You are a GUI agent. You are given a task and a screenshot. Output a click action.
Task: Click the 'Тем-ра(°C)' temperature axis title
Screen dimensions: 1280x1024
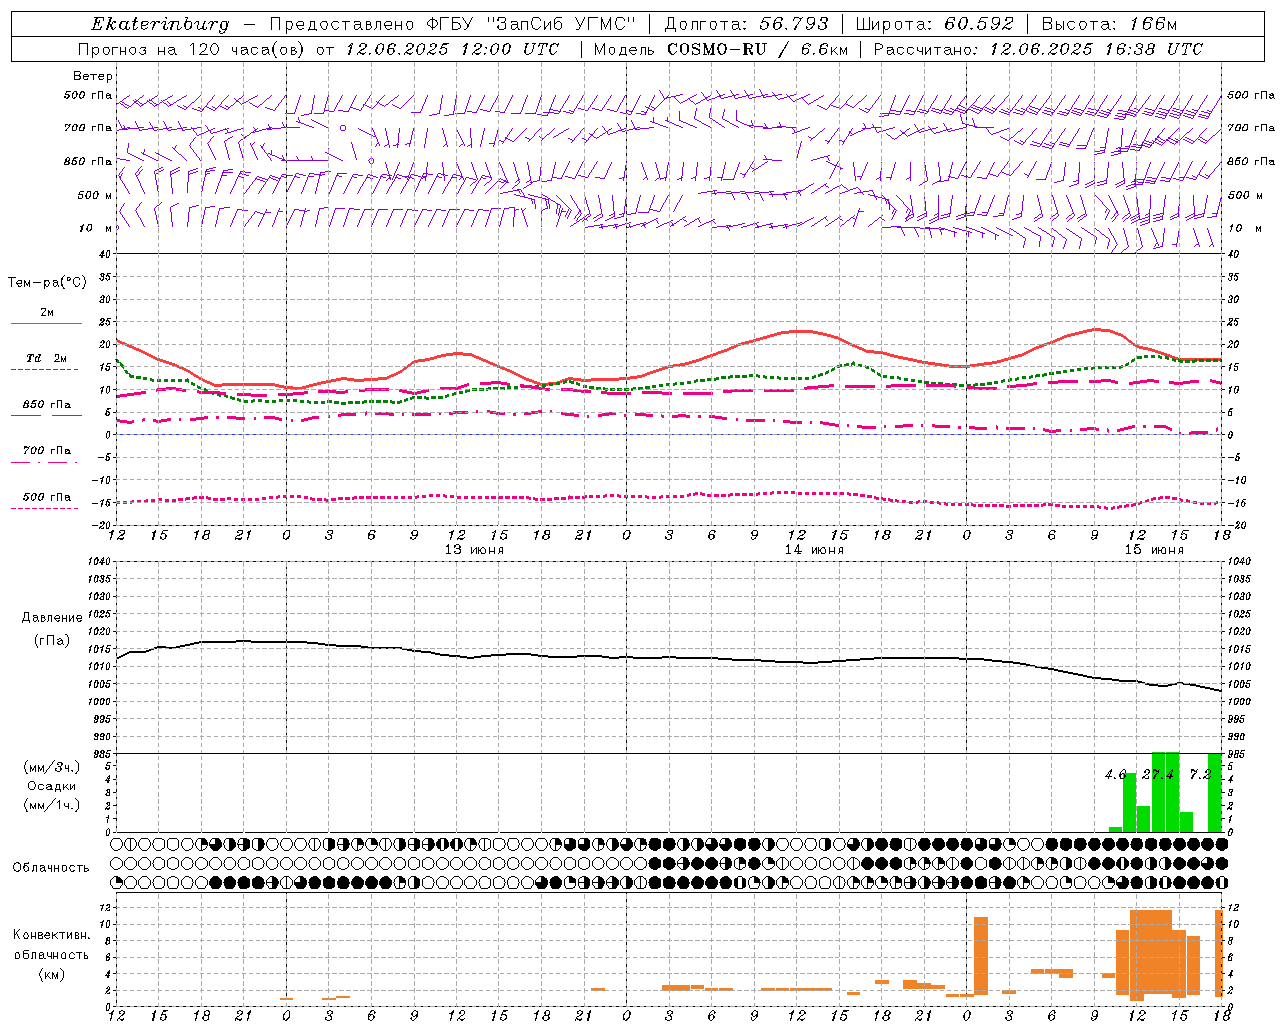tap(47, 283)
